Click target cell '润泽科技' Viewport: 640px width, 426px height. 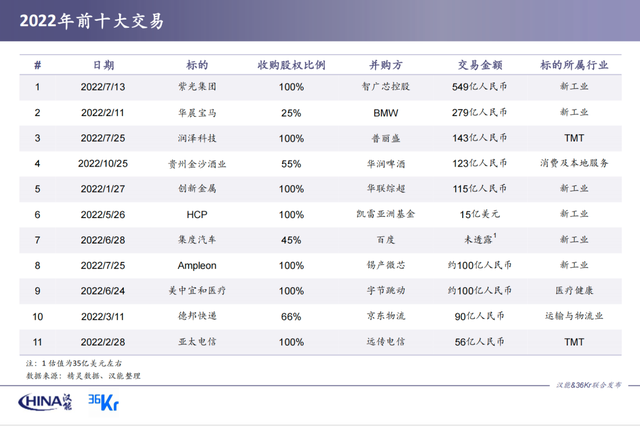coord(197,138)
